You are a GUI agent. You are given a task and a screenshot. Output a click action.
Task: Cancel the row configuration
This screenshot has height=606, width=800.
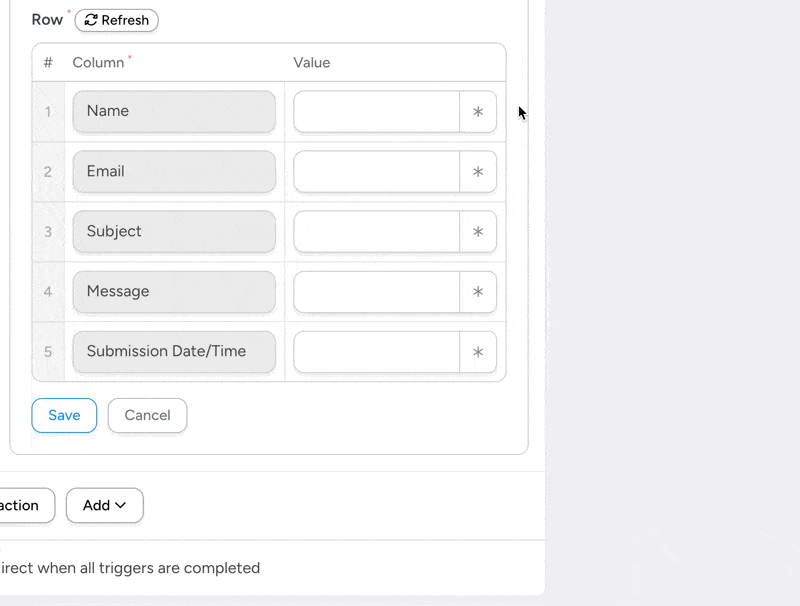(x=147, y=415)
